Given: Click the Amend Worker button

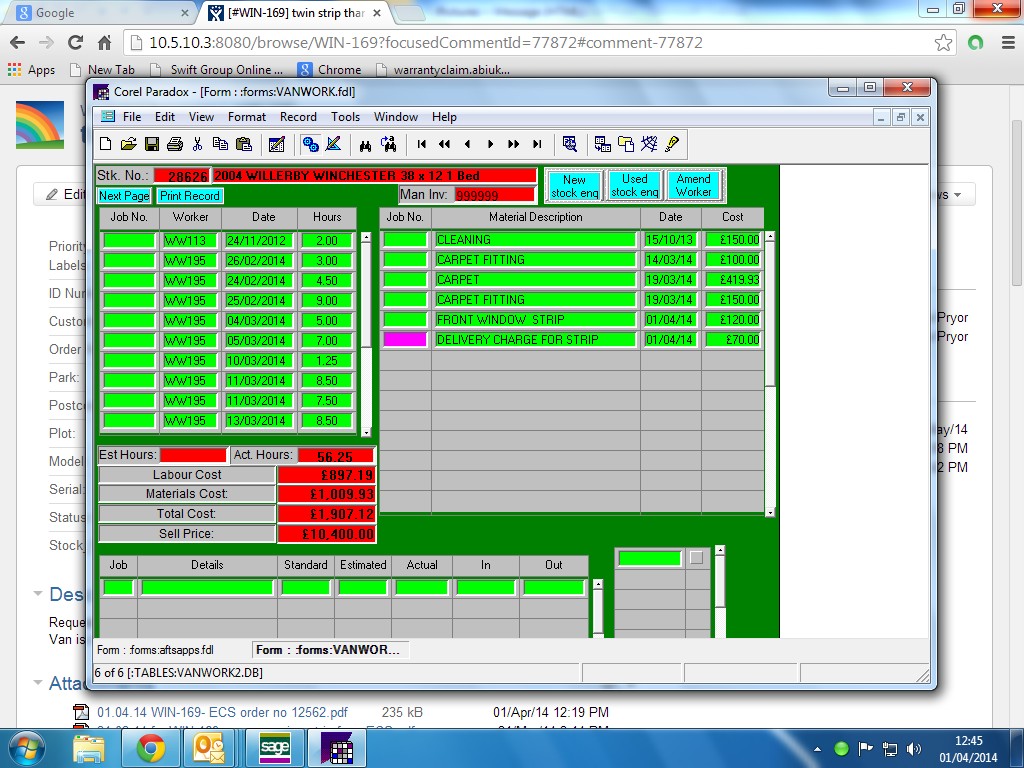Looking at the screenshot, I should coord(693,186).
